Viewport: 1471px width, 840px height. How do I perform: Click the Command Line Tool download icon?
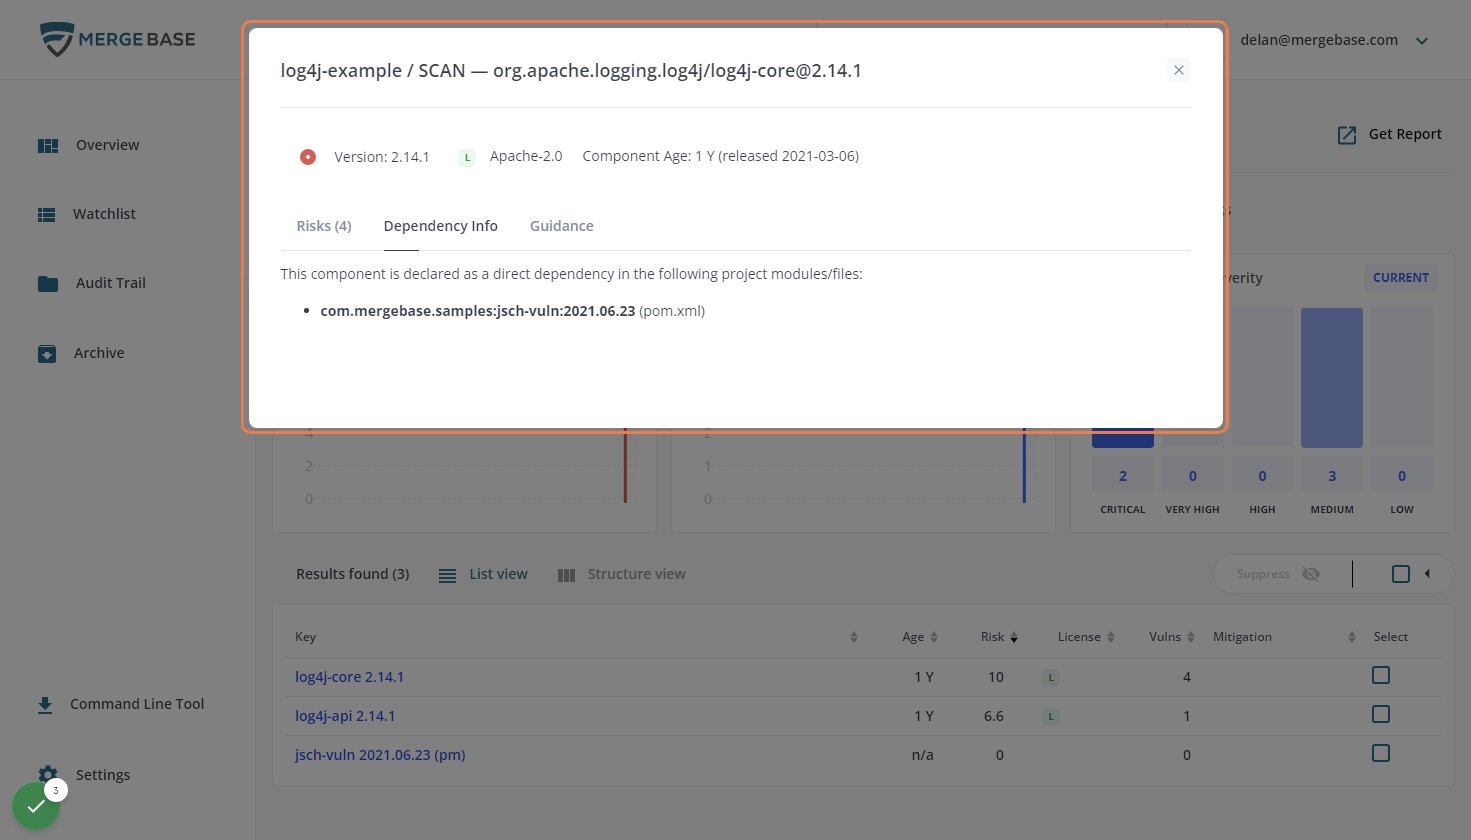(45, 705)
